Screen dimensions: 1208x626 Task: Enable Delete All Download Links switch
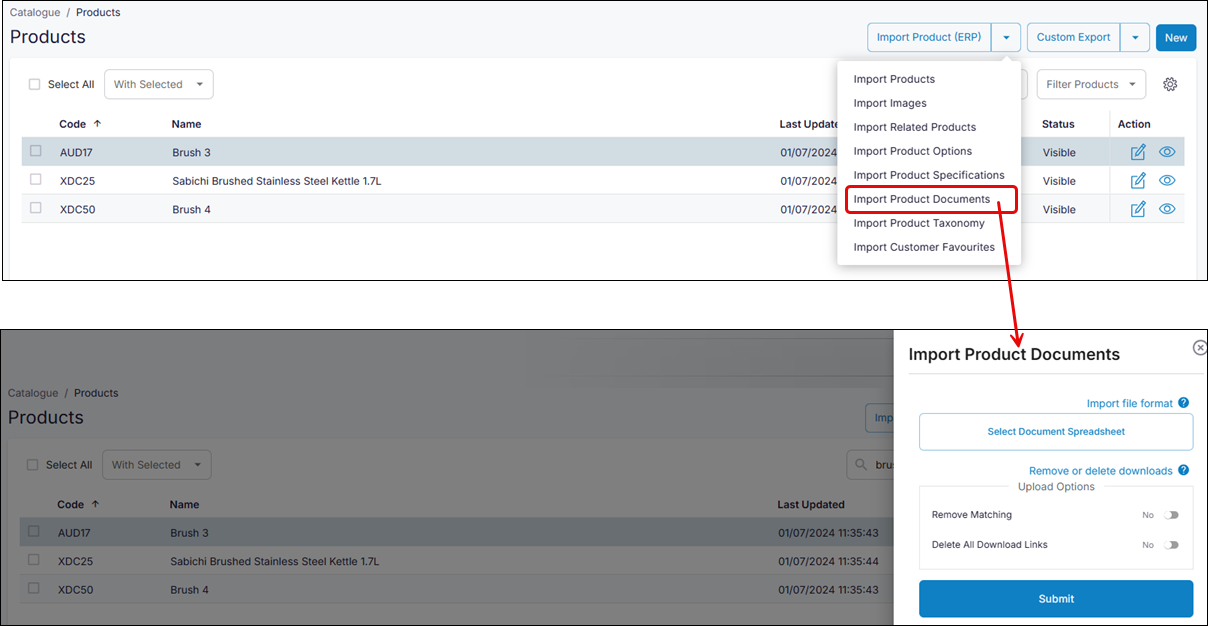coord(1171,545)
